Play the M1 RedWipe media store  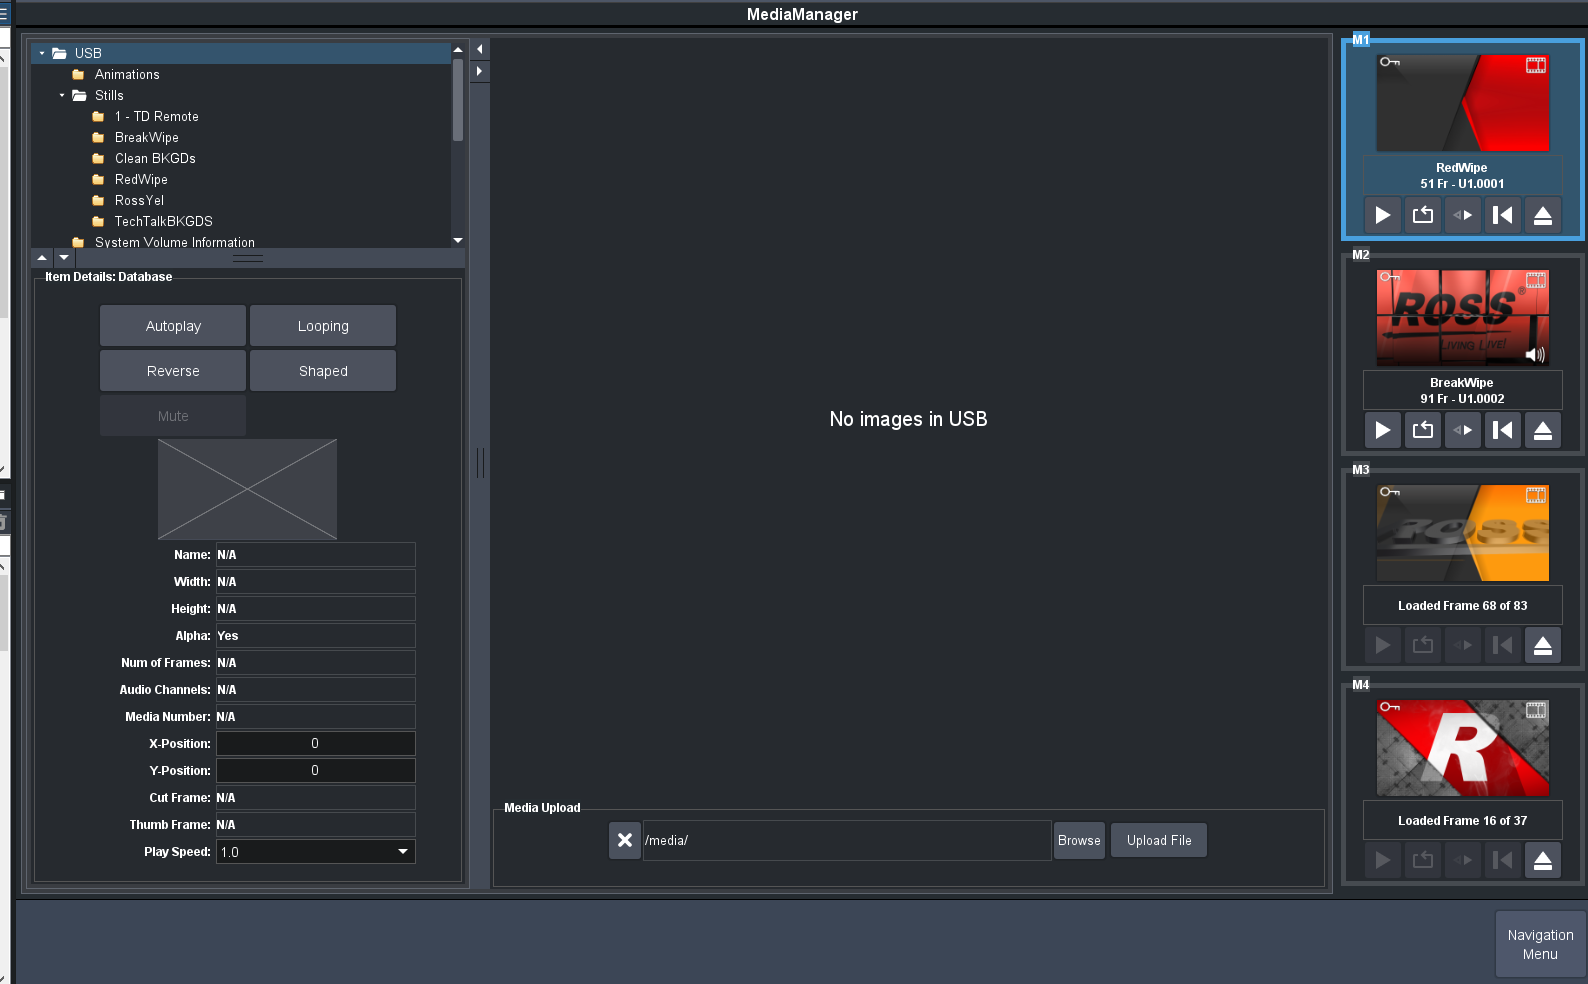(x=1383, y=215)
